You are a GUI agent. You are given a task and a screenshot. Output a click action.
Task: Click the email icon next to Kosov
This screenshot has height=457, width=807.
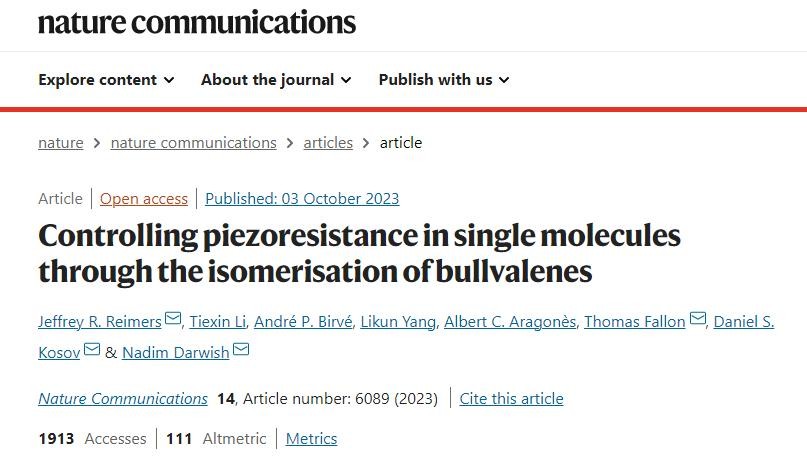tap(92, 351)
